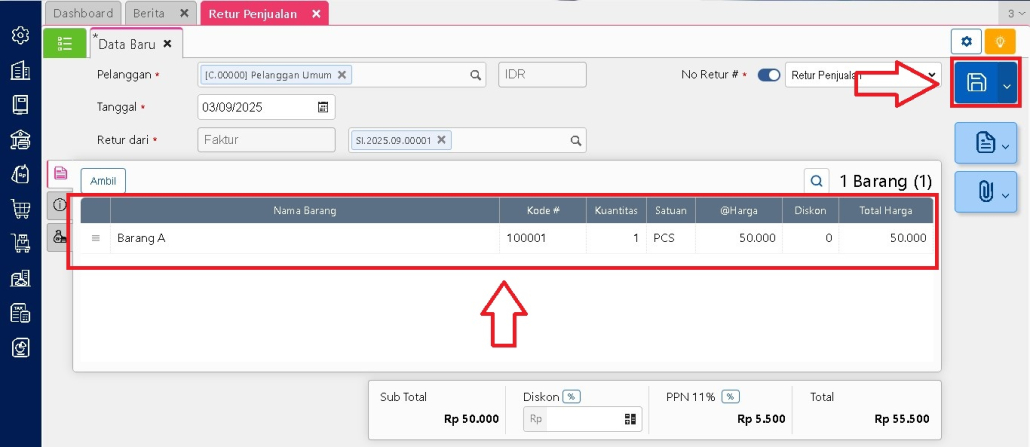Click the search icon above the item table
1030x447 pixels.
(817, 181)
